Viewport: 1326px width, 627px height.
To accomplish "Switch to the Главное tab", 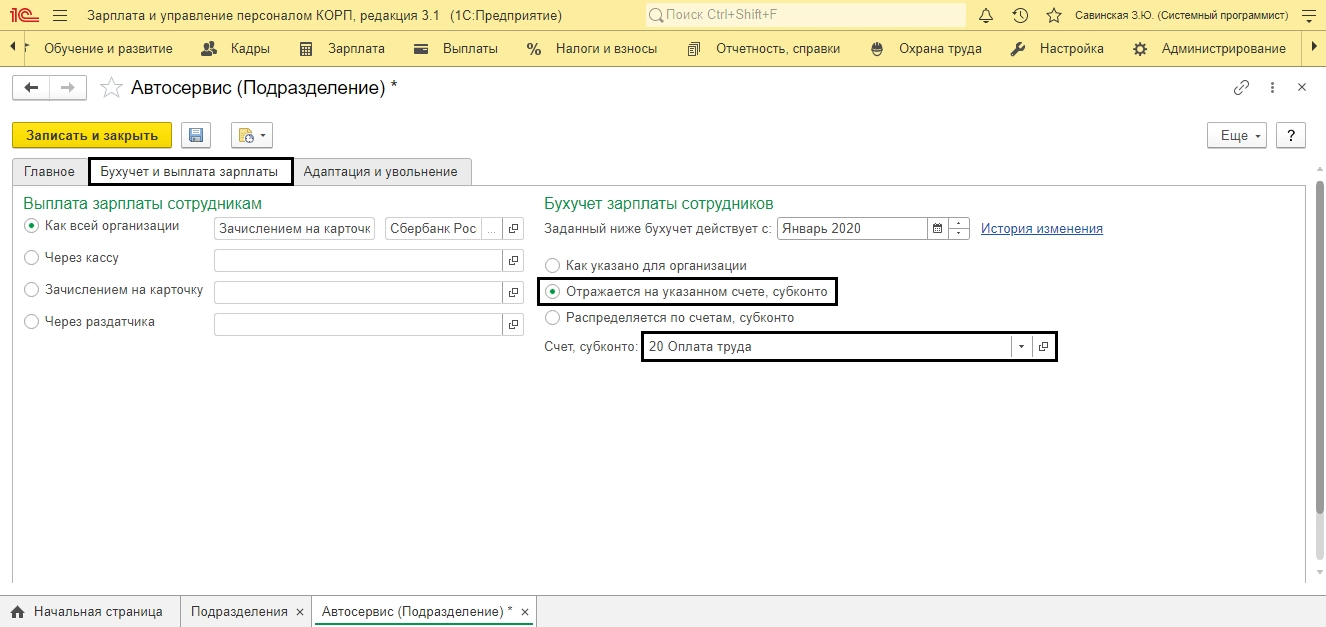I will [x=49, y=172].
